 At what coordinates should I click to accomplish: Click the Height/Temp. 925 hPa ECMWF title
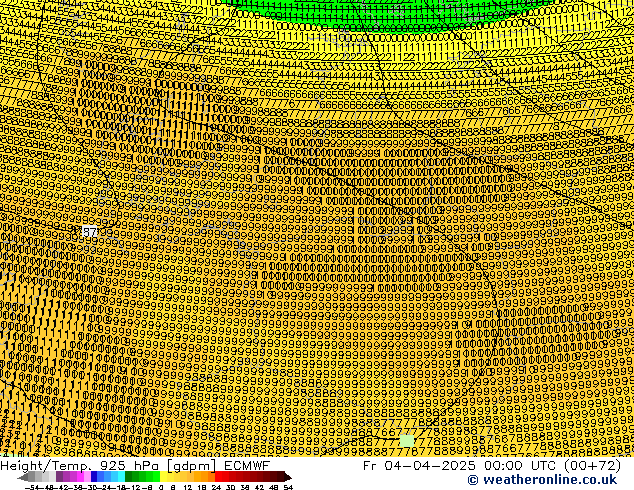coord(135,465)
